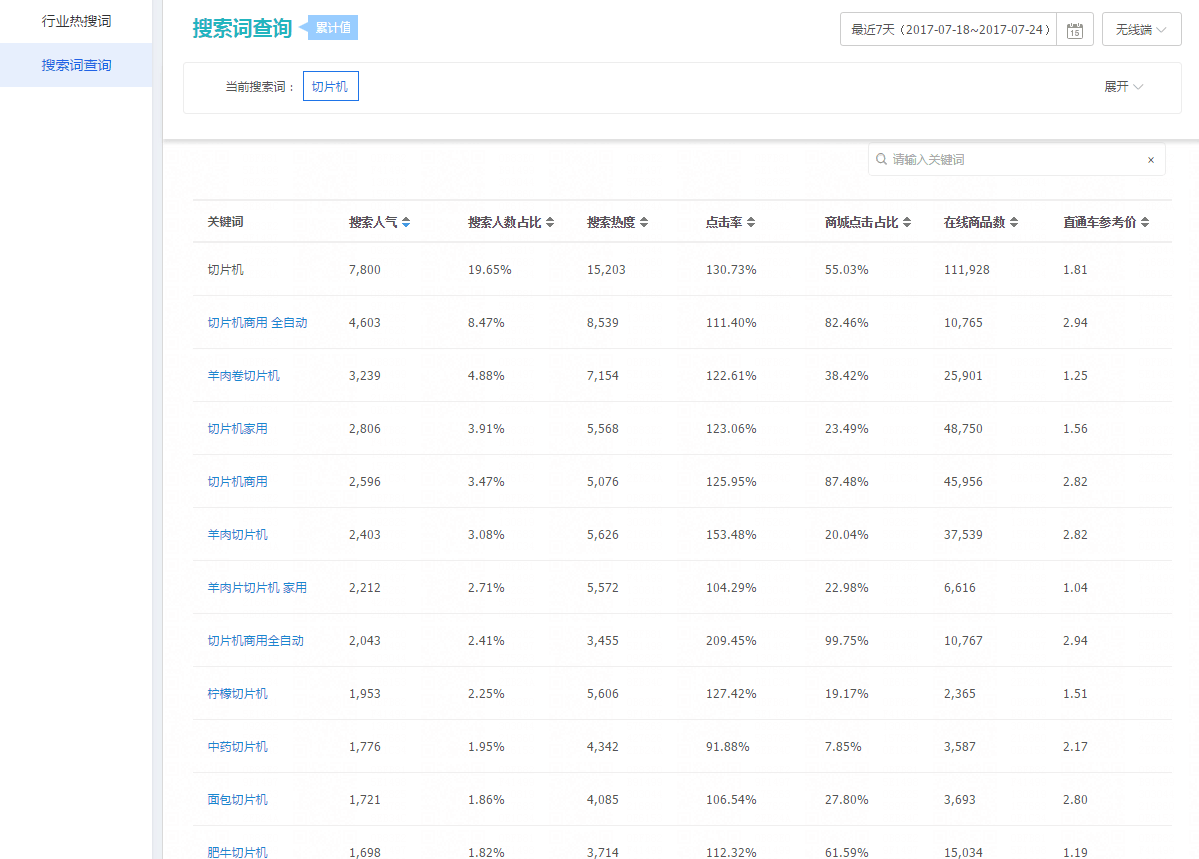Click the 切片机 current search term tag
Viewport: 1199px width, 859px height.
(330, 87)
